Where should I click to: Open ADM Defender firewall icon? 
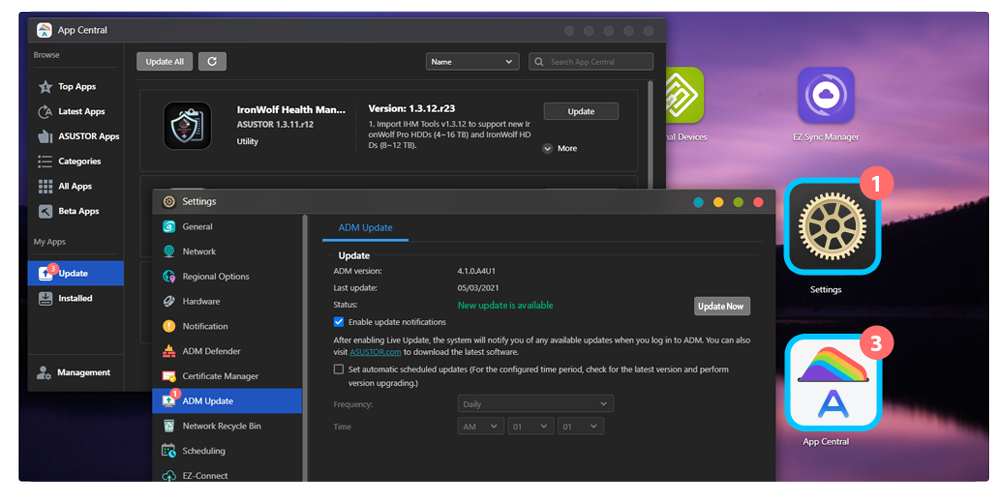click(x=169, y=351)
